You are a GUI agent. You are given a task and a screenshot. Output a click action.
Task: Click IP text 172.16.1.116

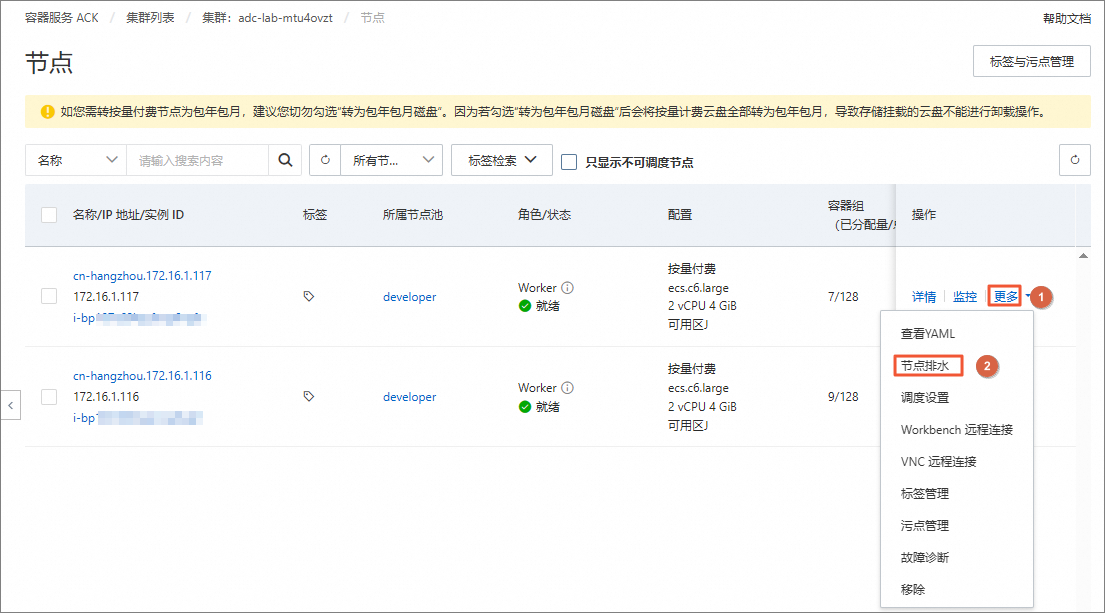point(106,397)
